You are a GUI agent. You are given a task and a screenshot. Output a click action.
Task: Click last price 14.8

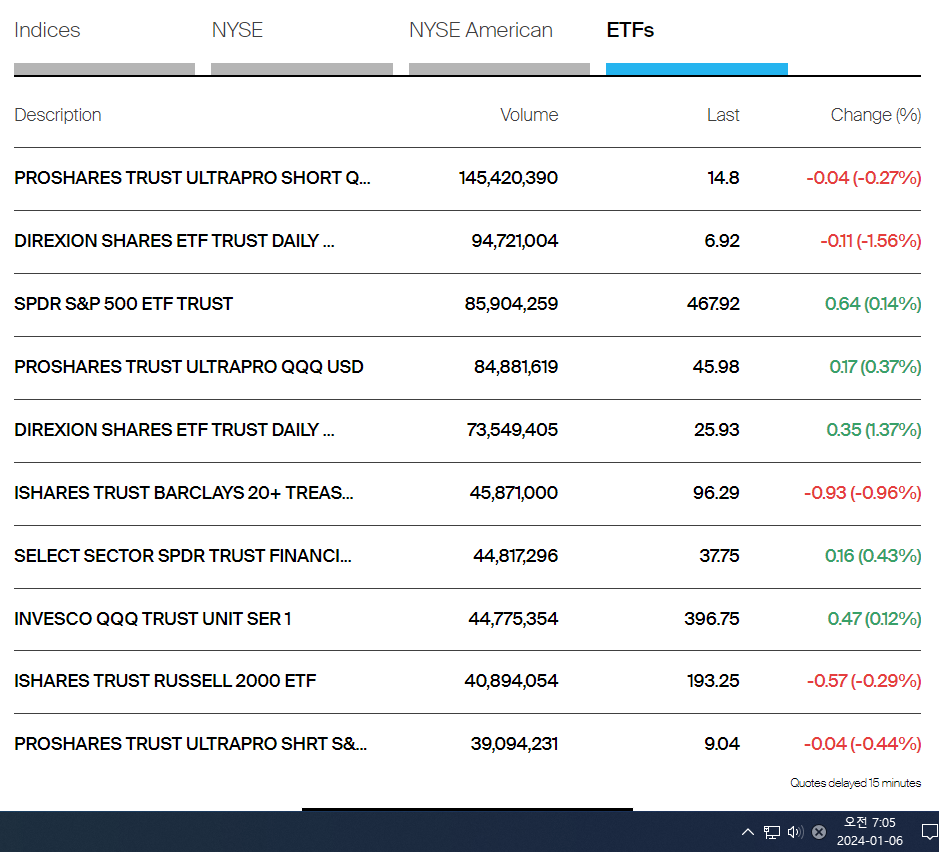tap(723, 178)
